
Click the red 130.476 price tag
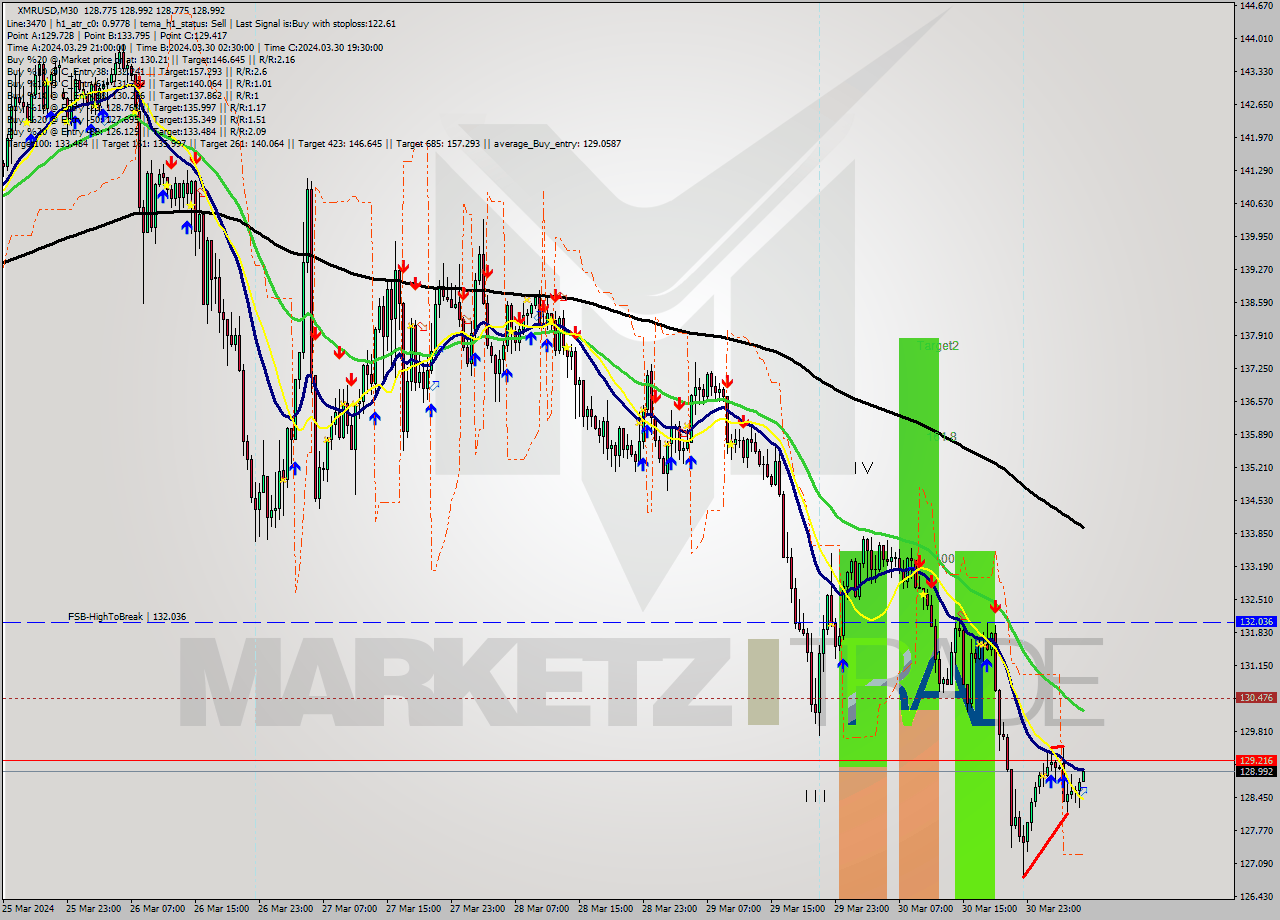[x=1256, y=698]
